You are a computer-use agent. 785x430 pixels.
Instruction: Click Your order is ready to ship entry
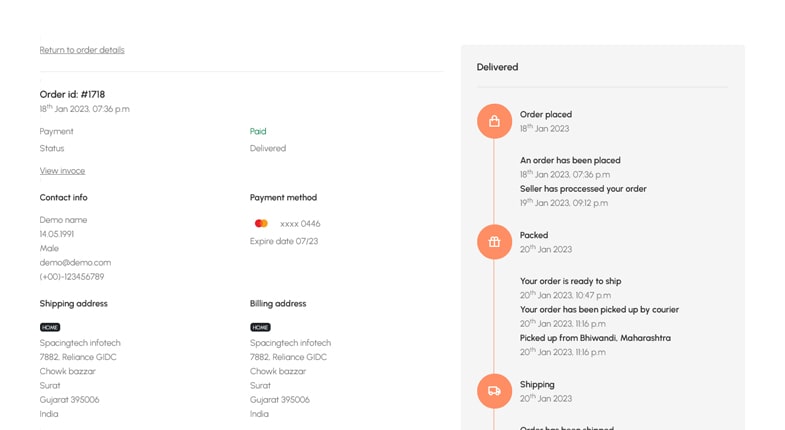(570, 281)
